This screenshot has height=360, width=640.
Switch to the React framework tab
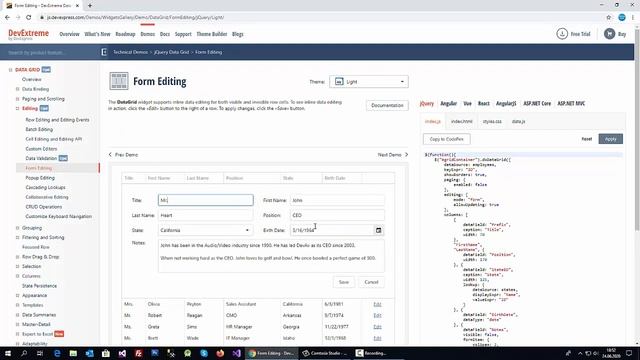coord(484,104)
